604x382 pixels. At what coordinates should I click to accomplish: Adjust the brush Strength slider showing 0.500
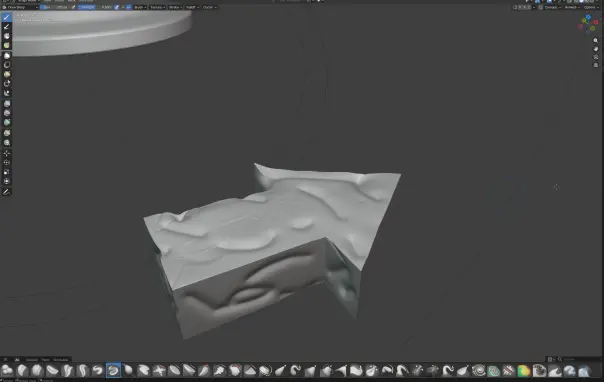[x=96, y=7]
